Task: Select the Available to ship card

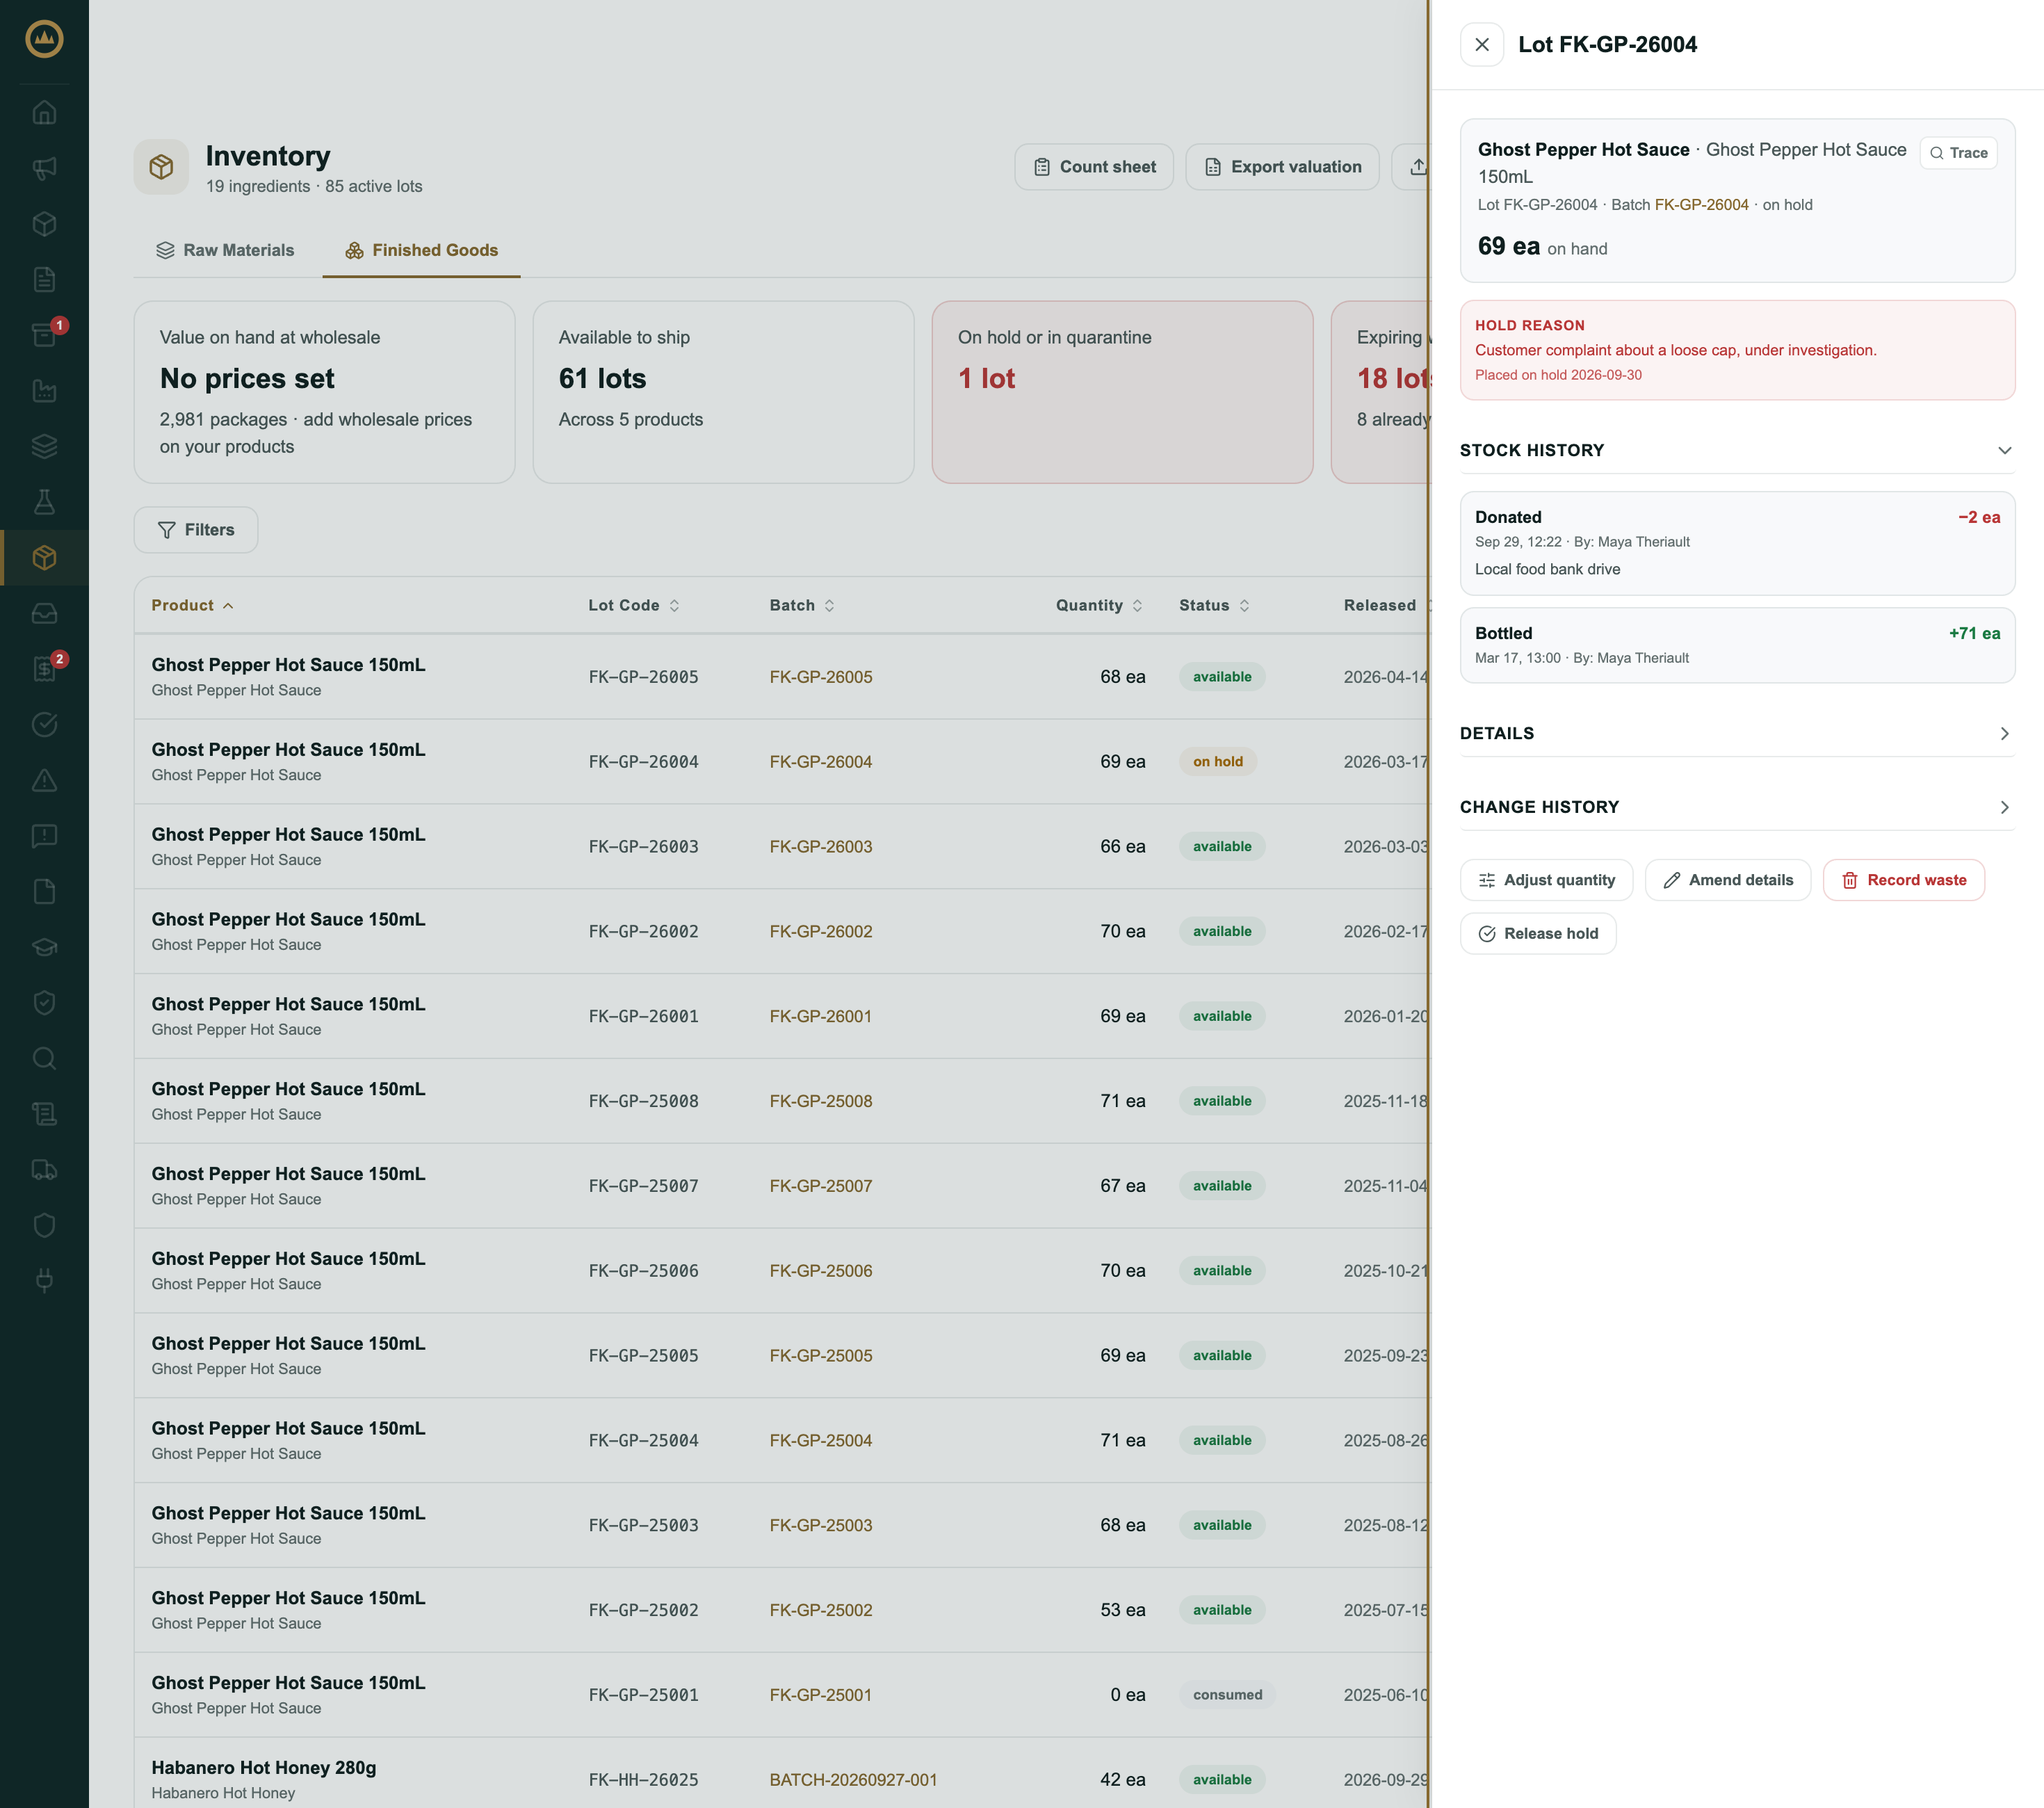Action: [x=723, y=392]
